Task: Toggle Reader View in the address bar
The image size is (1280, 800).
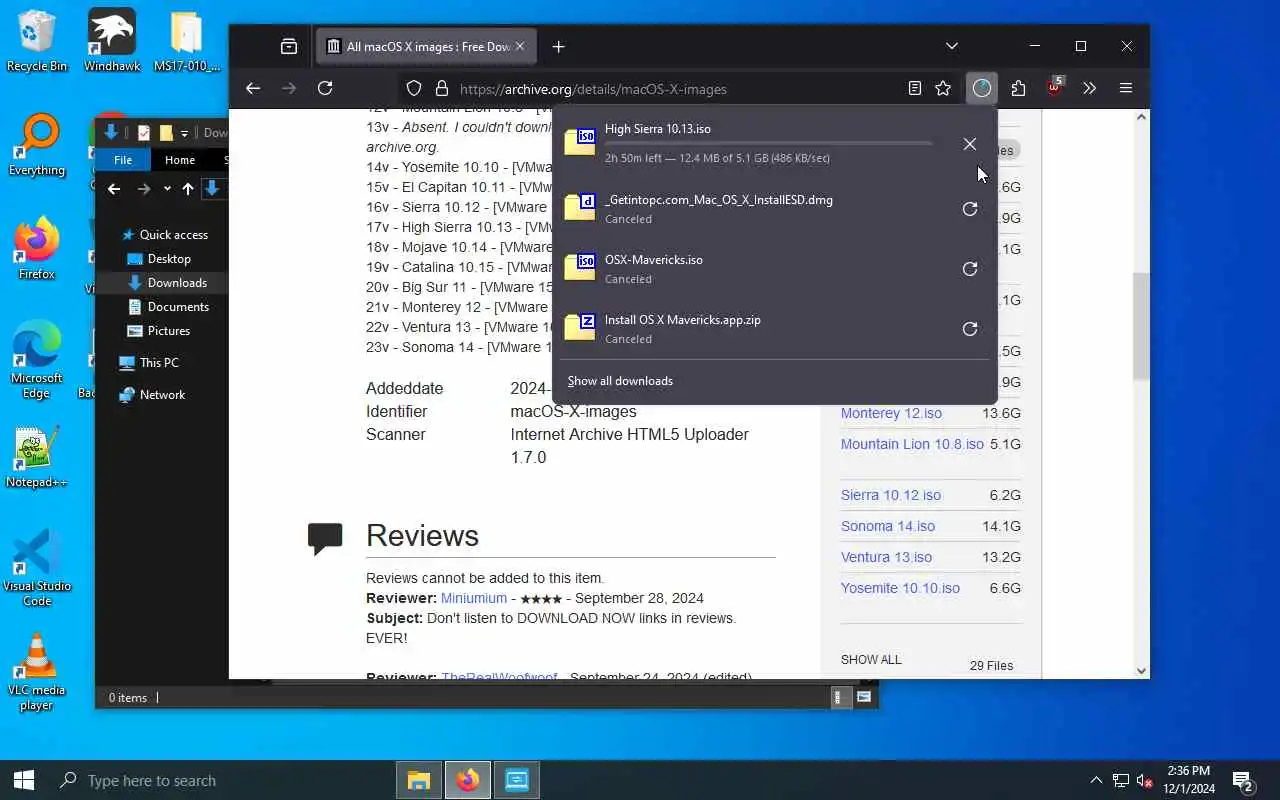Action: 915,88
